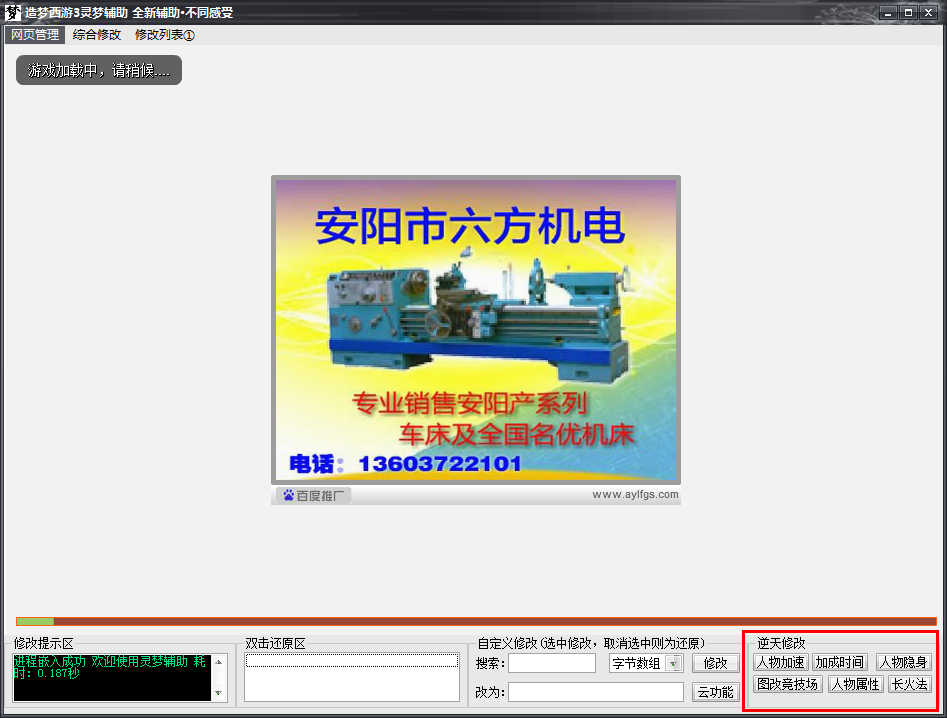Click the app icon in the title bar

click(x=12, y=12)
